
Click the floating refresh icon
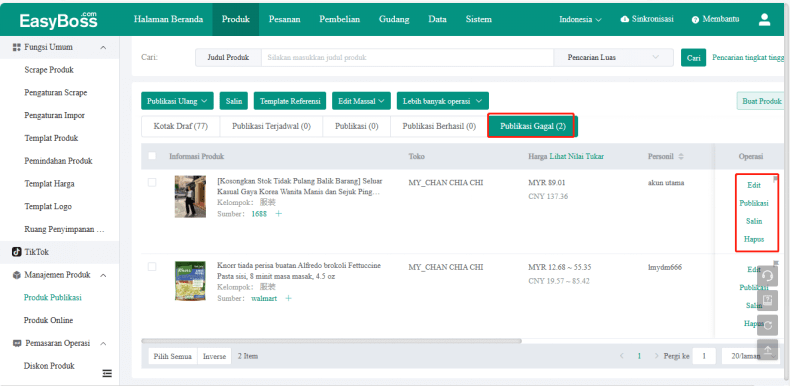click(x=767, y=325)
